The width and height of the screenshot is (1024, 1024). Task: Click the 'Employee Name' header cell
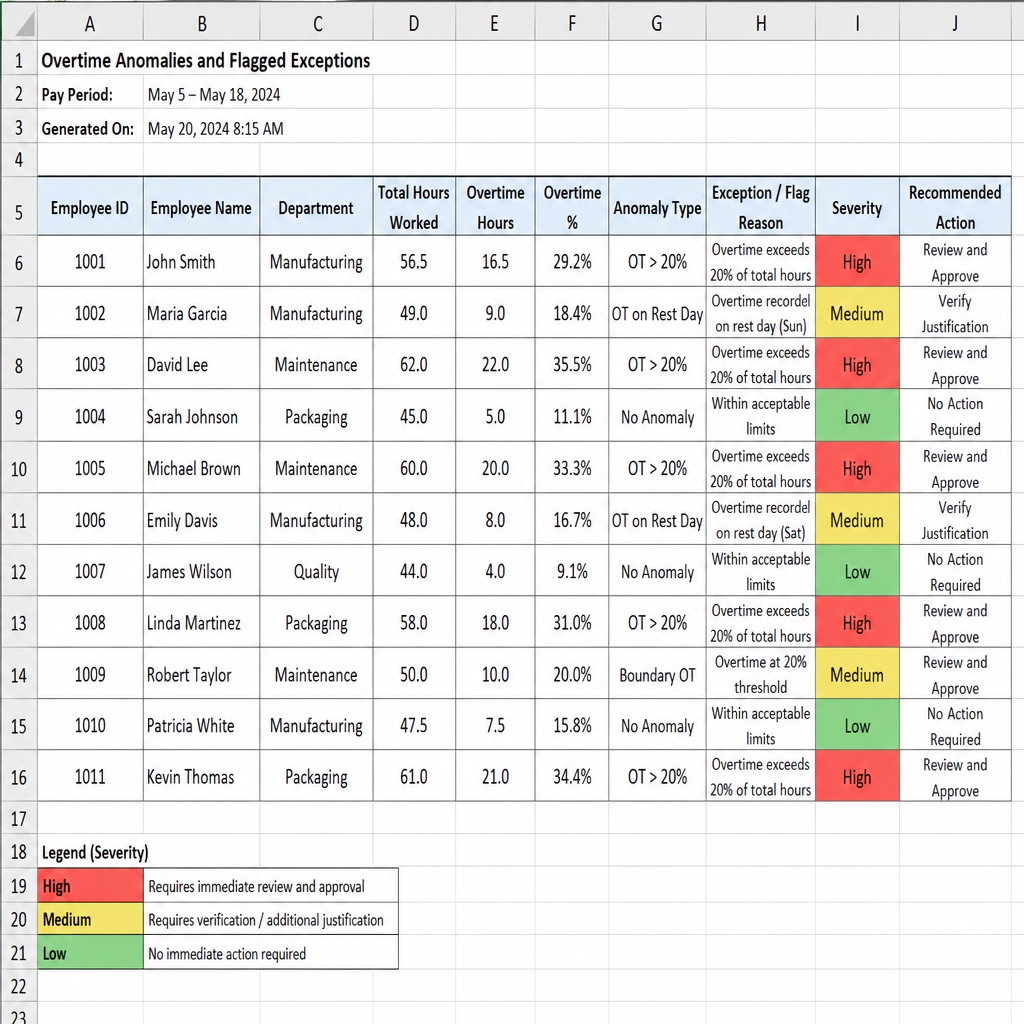(201, 206)
